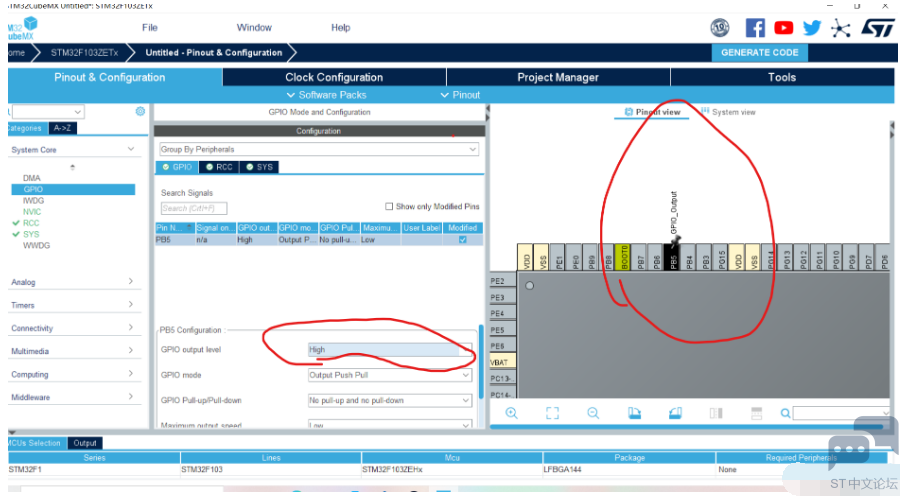Viewport: 907px width, 499px height.
Task: Rotate chip clockwise in pinout toolbar
Action: click(634, 413)
